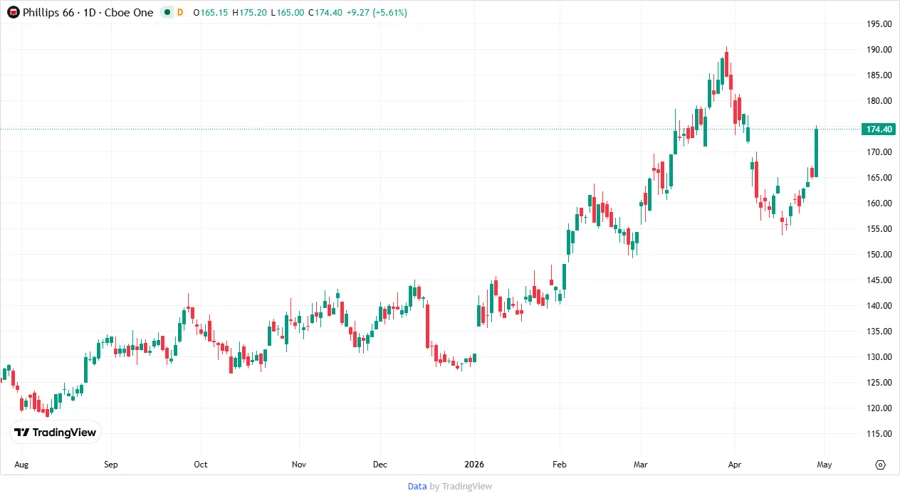Click the 2026 label on time axis
The width and height of the screenshot is (900, 498).
coord(474,464)
